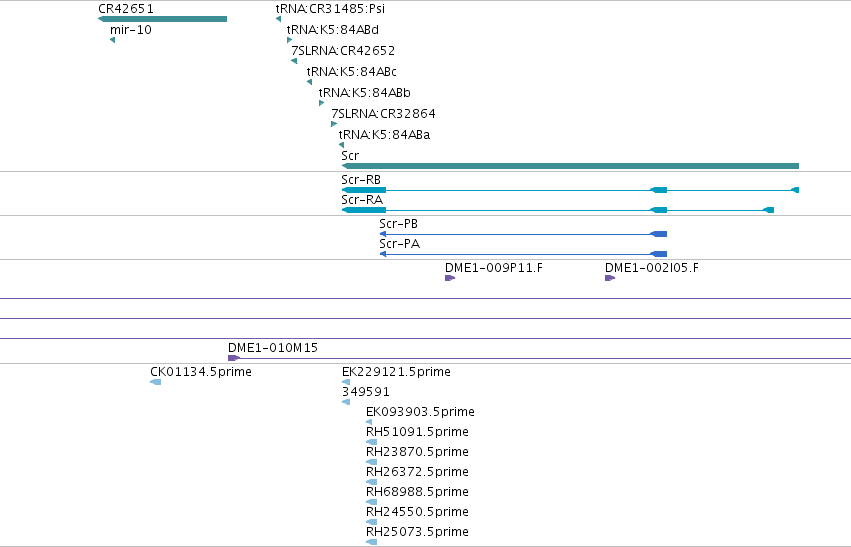The image size is (851, 547).
Task: Open the Scr-RB transcript label
Action: point(361,180)
